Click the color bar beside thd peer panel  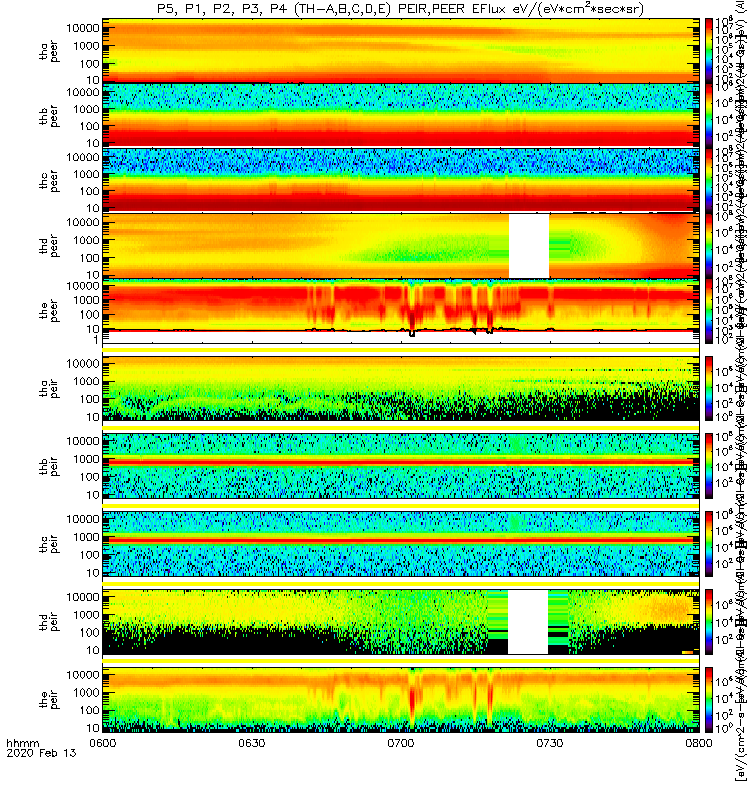[709, 246]
